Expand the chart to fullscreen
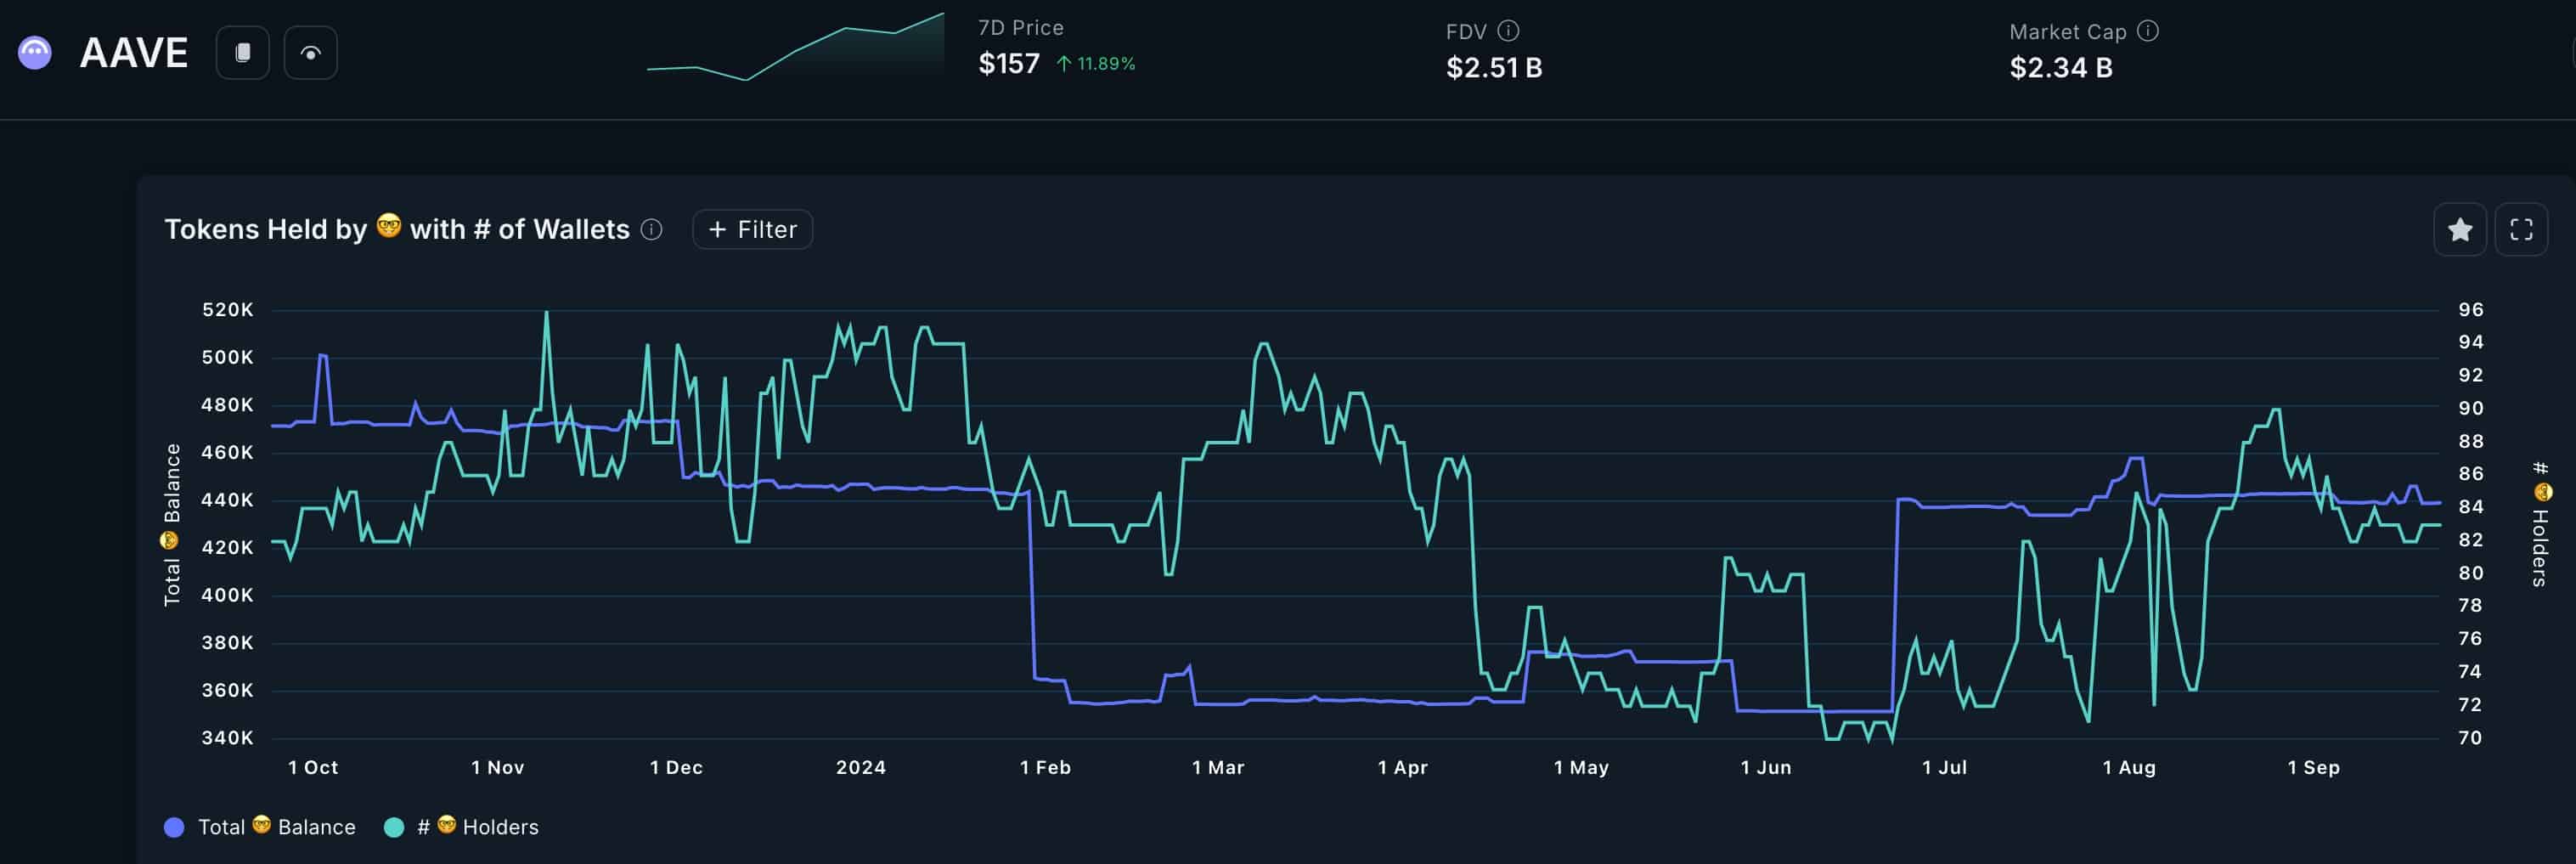 [x=2521, y=230]
